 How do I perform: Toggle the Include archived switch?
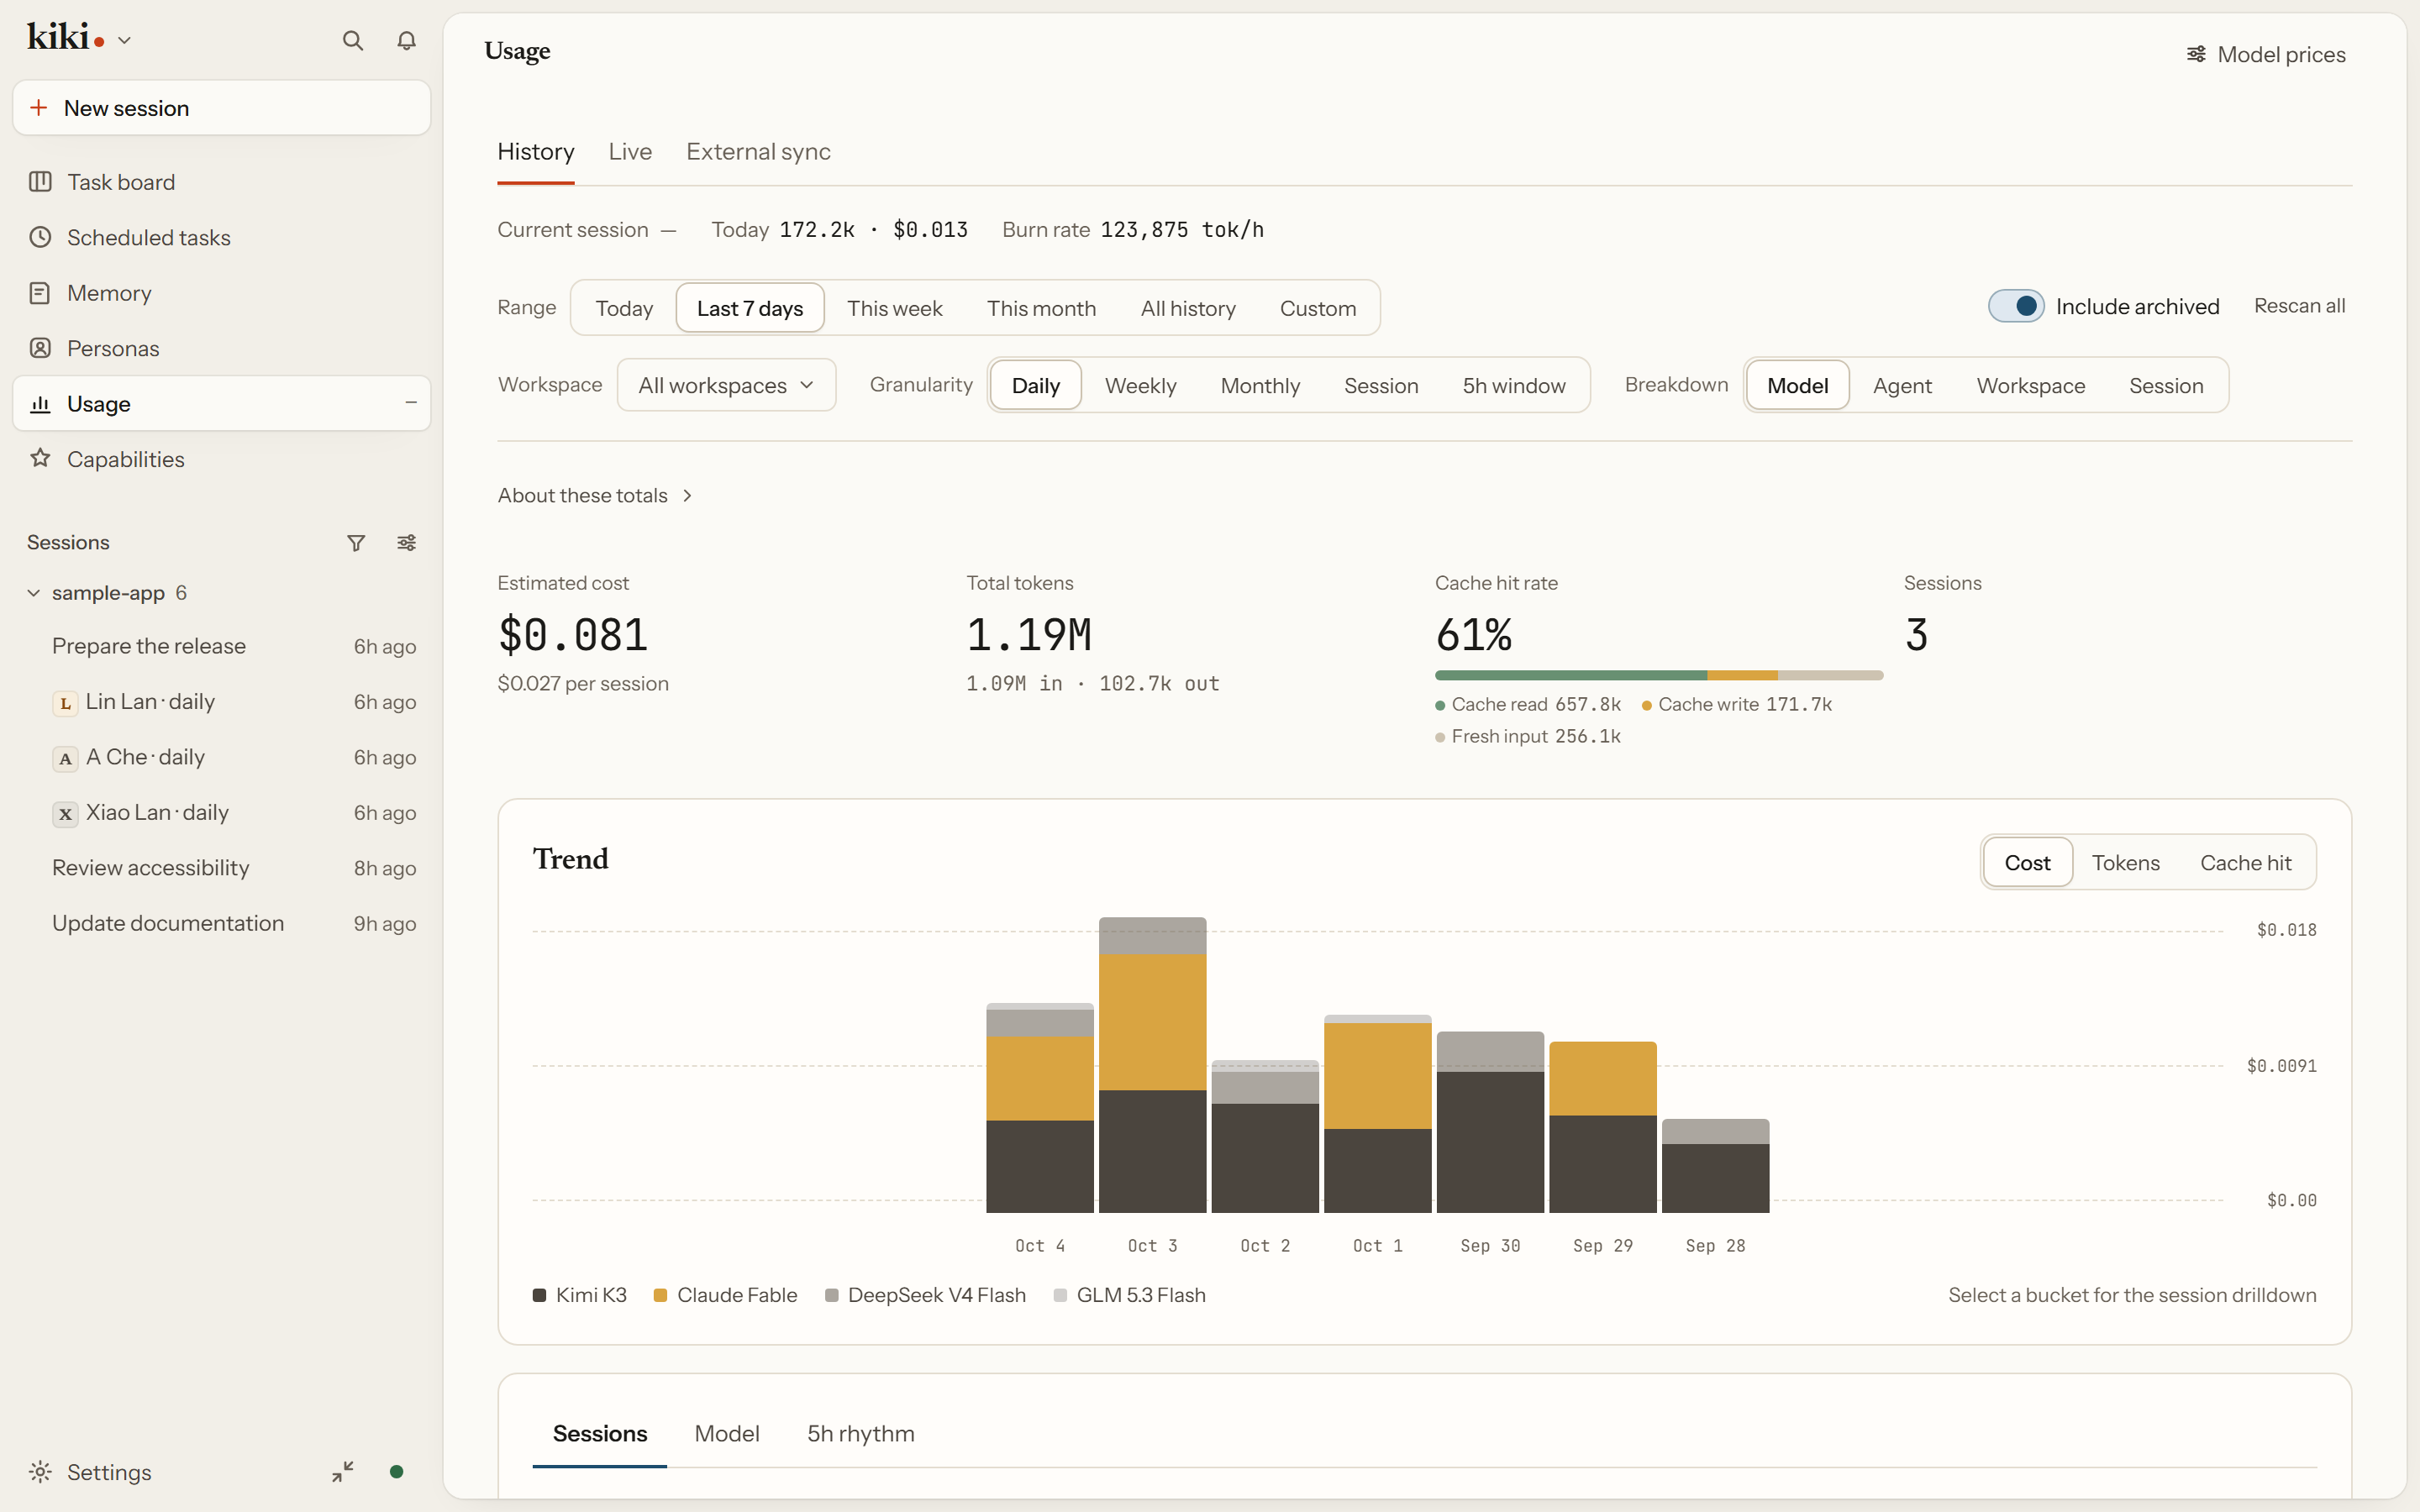[x=2015, y=306]
